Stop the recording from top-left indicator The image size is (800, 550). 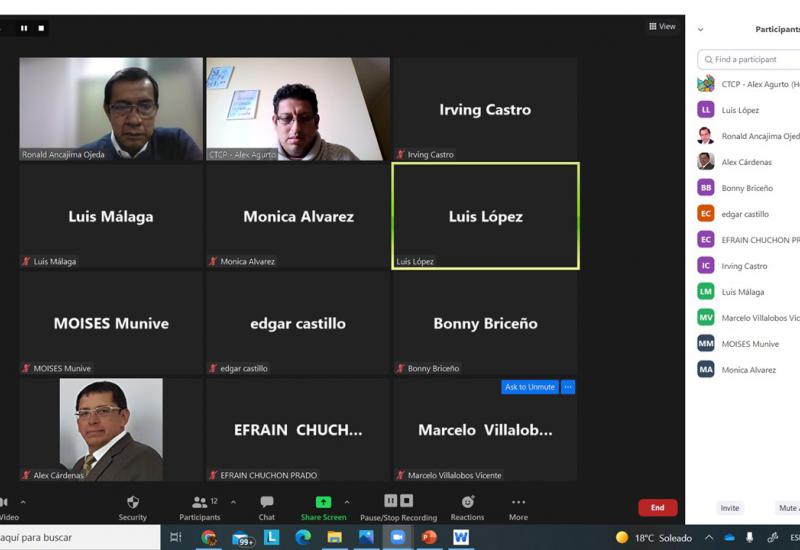click(x=41, y=28)
